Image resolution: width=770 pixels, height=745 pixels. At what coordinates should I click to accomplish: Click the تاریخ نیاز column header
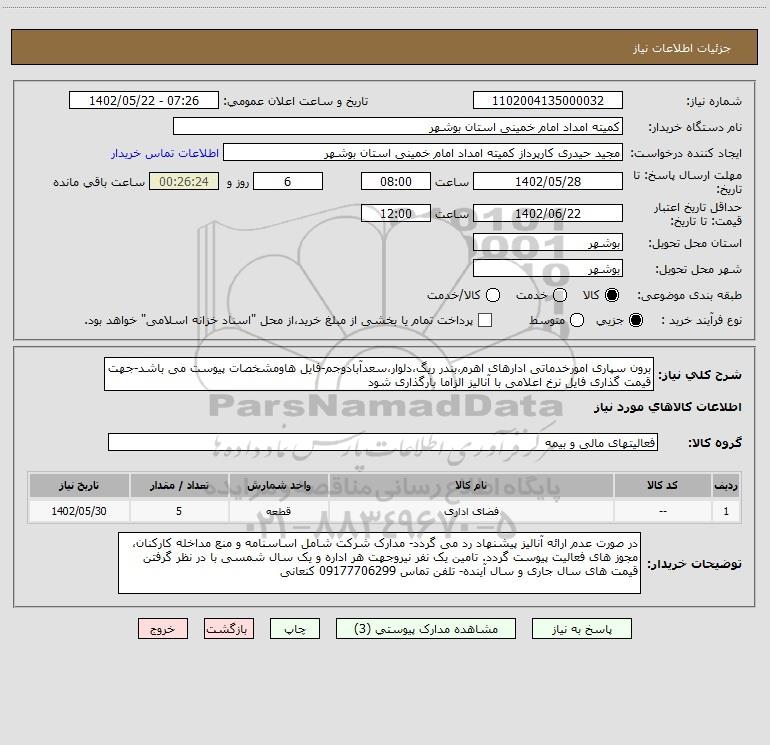tap(79, 486)
